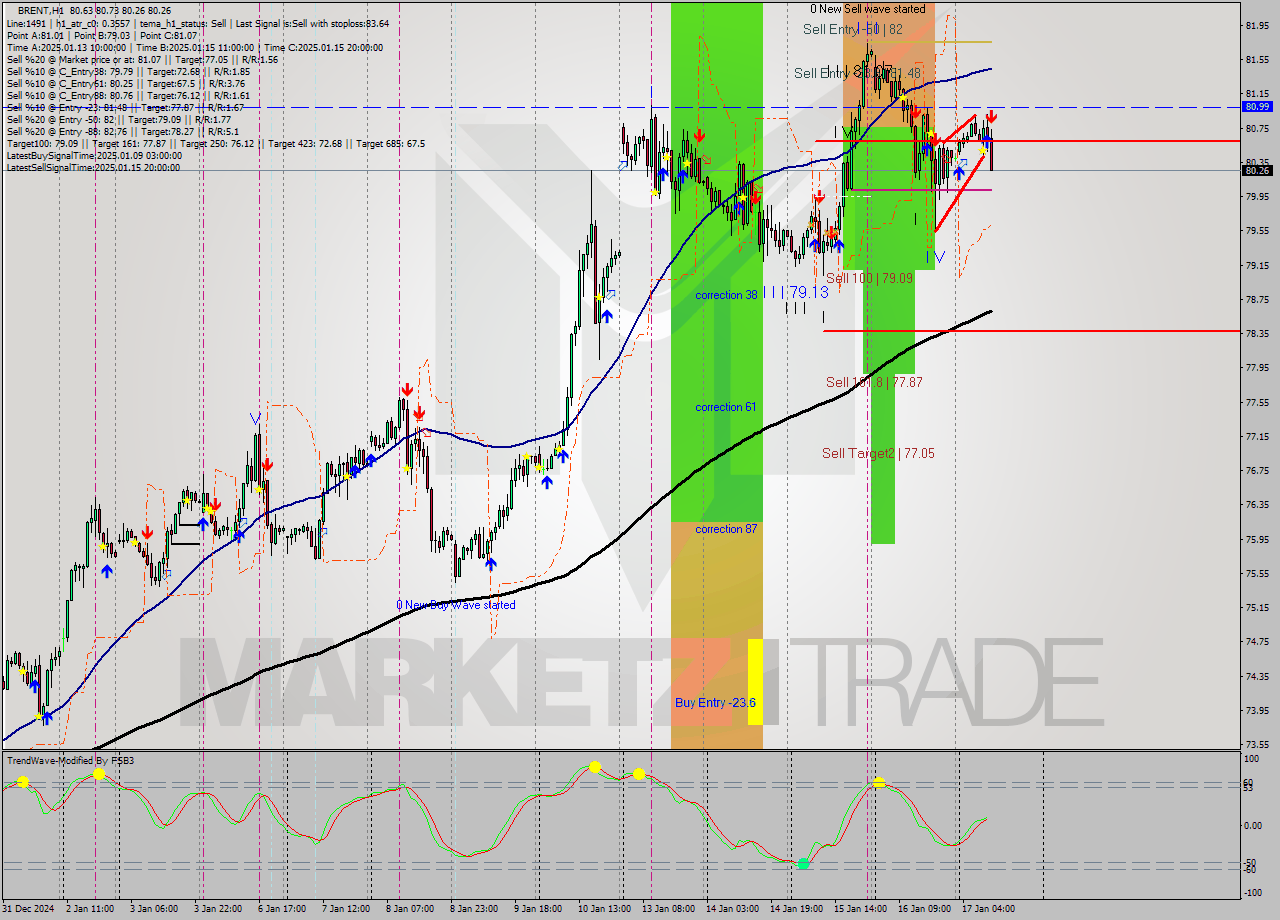Click the '8 Jan 07:00' time label
The height and width of the screenshot is (920, 1280).
pyautogui.click(x=409, y=909)
